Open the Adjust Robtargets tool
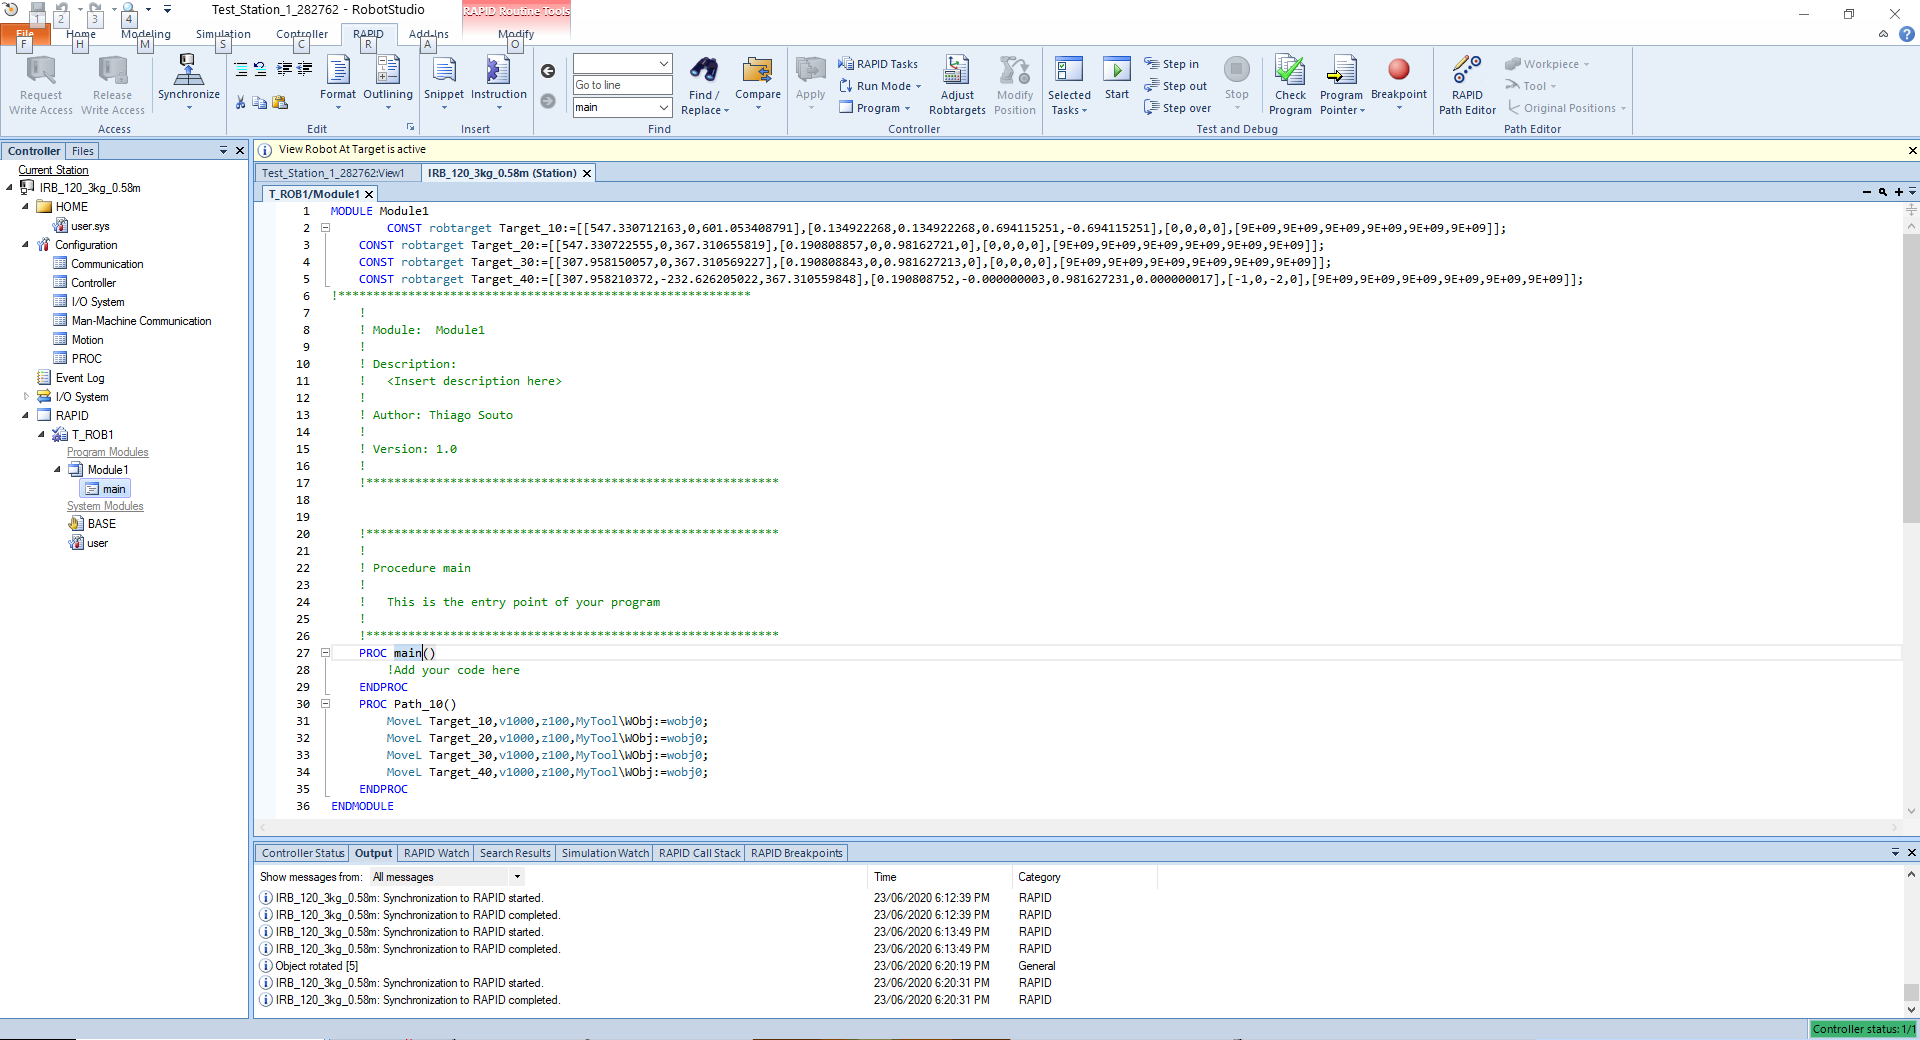1920x1040 pixels. pos(957,72)
